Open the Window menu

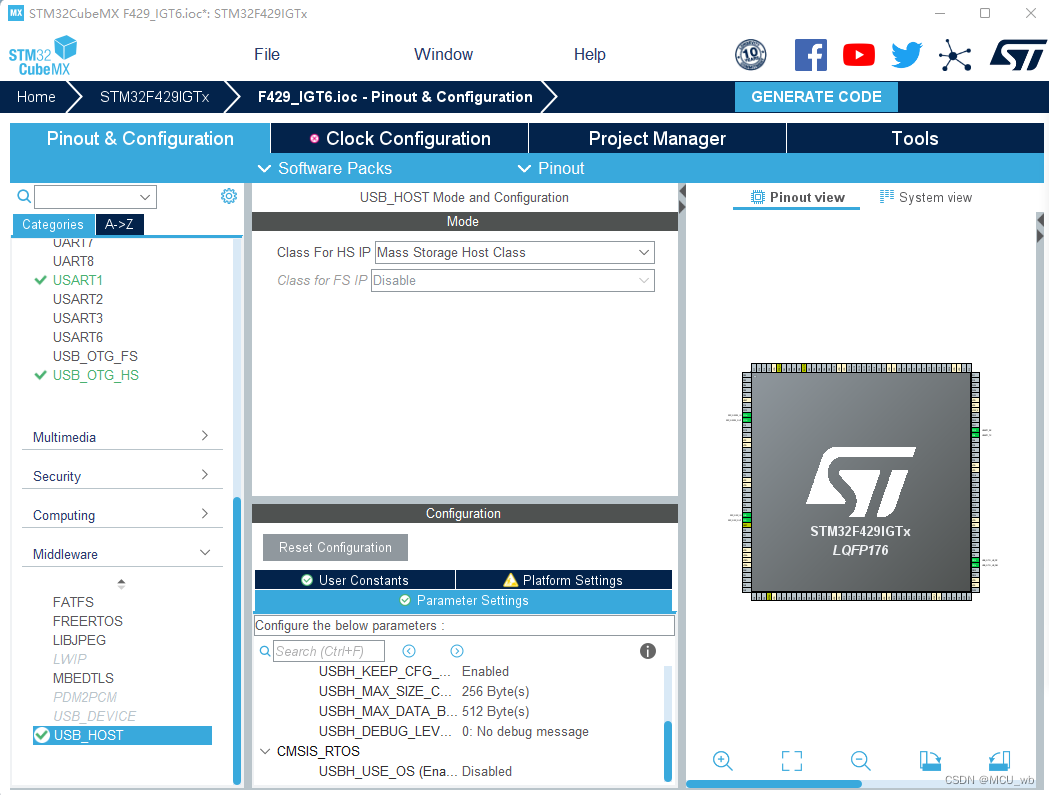[443, 54]
